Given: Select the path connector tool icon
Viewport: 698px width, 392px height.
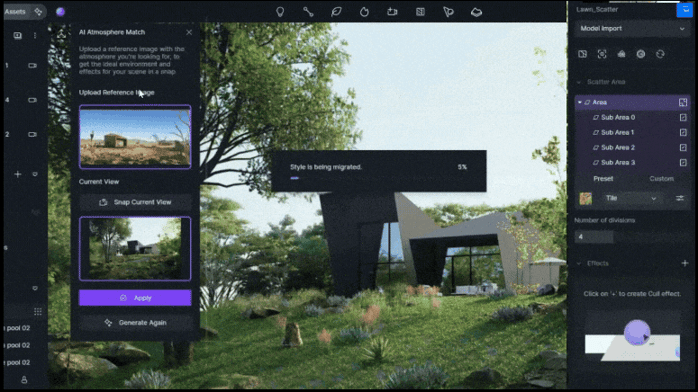Looking at the screenshot, I should (308, 12).
